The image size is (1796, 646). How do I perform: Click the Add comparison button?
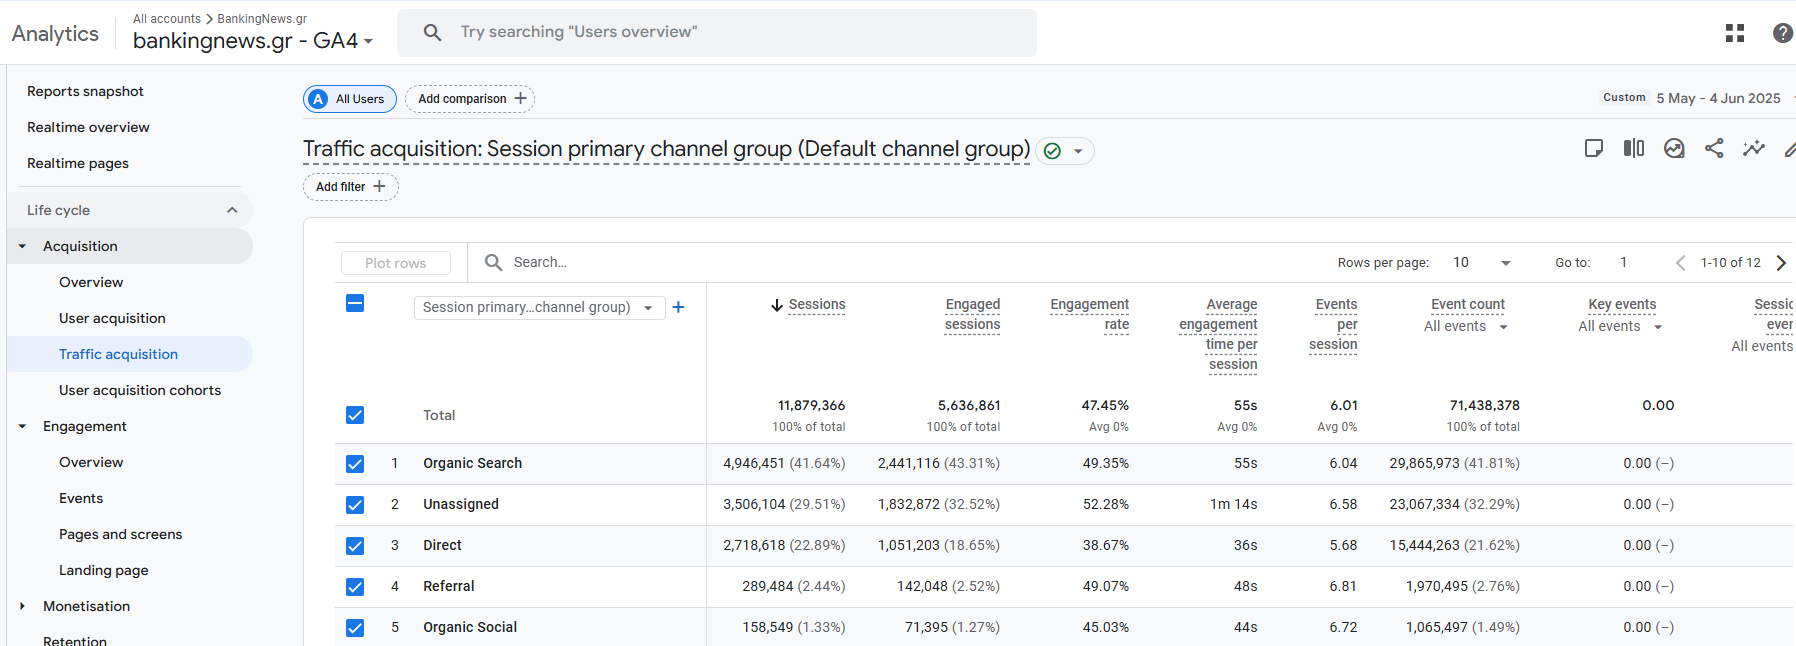click(x=470, y=99)
